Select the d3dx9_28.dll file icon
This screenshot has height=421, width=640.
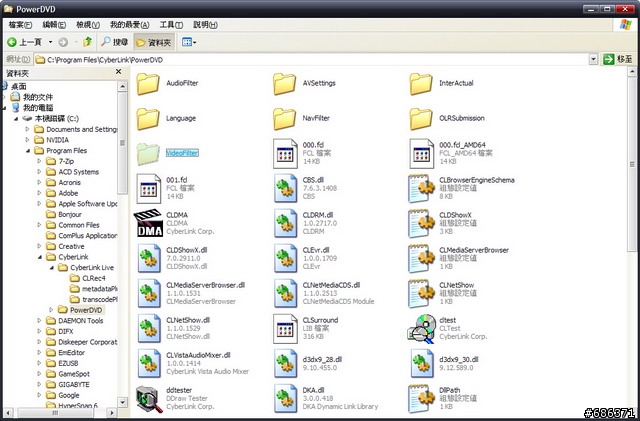[x=285, y=363]
